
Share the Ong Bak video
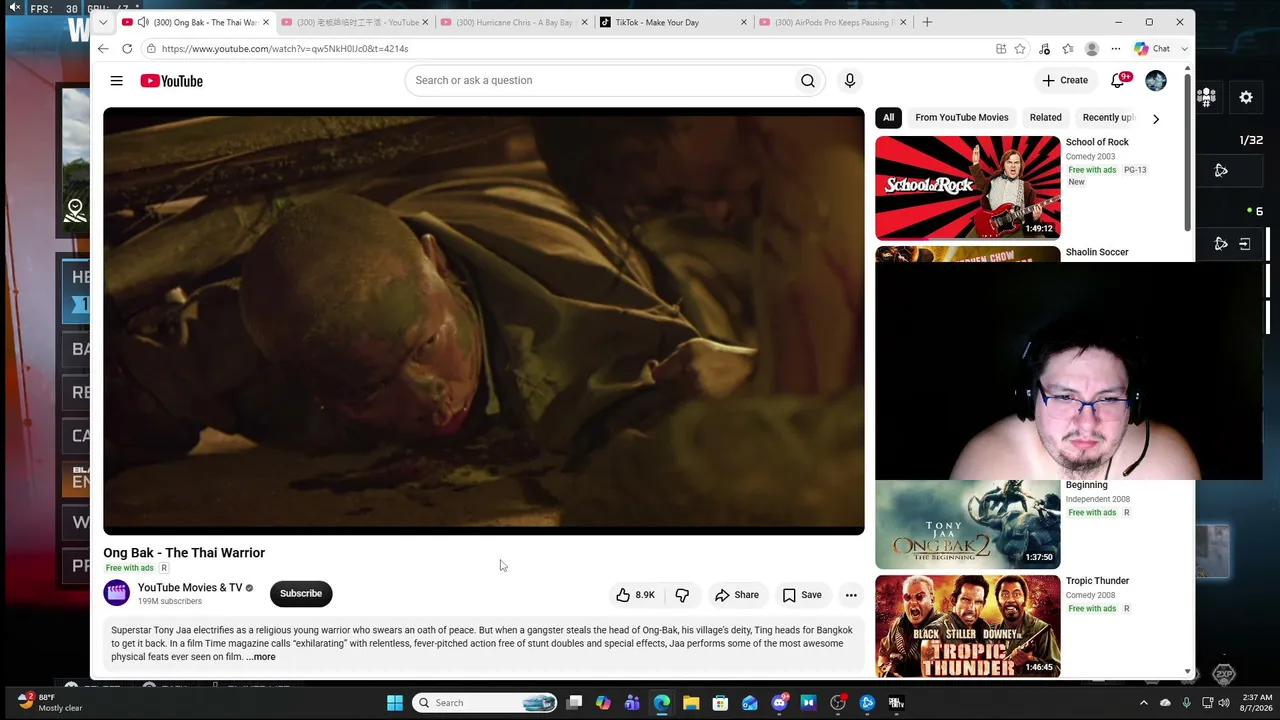click(737, 595)
